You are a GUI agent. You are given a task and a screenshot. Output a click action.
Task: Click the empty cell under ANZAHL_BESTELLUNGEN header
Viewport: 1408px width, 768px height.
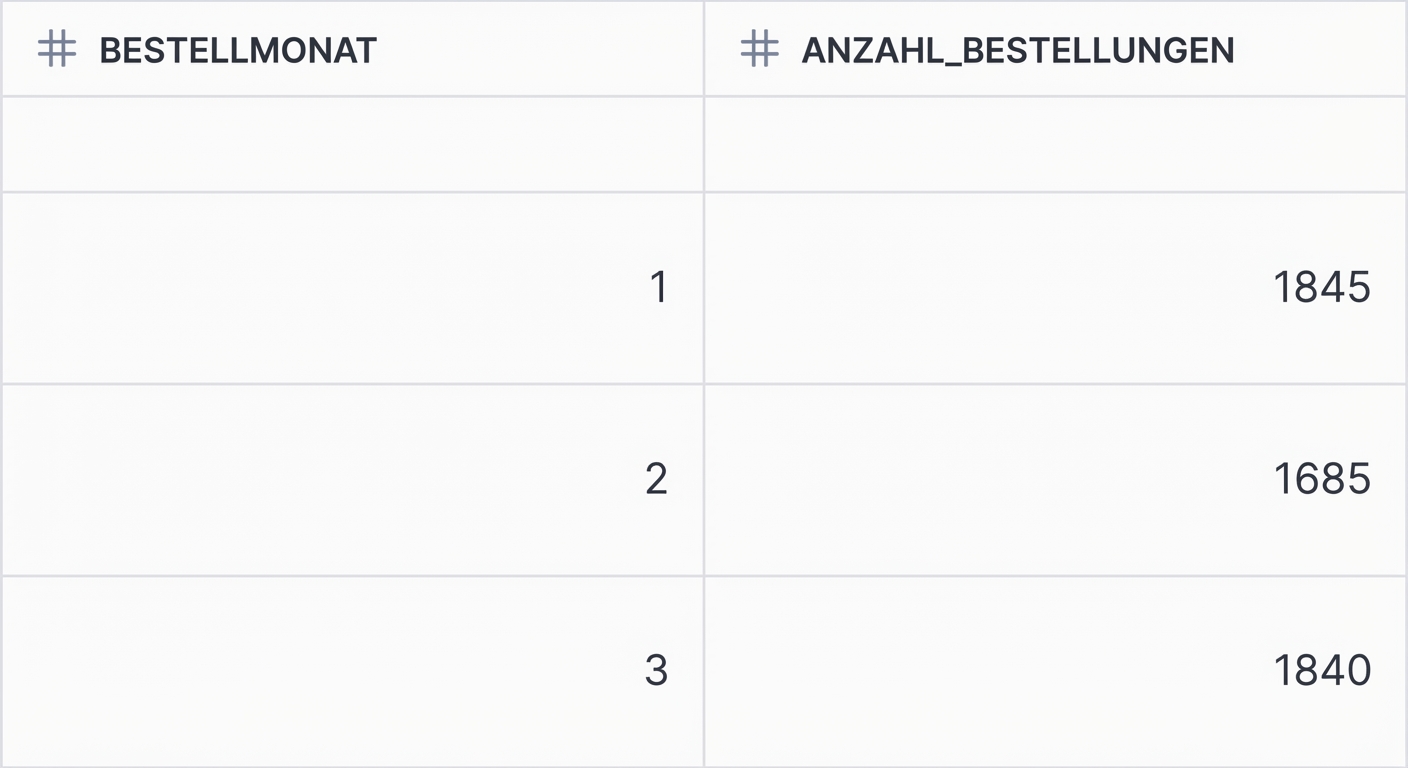coord(1055,144)
